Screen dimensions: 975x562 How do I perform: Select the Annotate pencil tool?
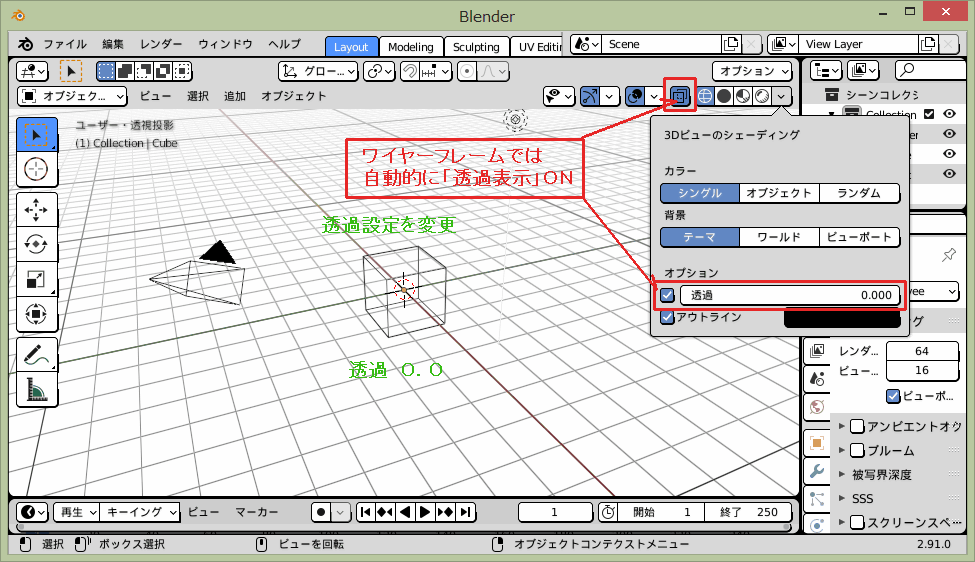coord(37,355)
